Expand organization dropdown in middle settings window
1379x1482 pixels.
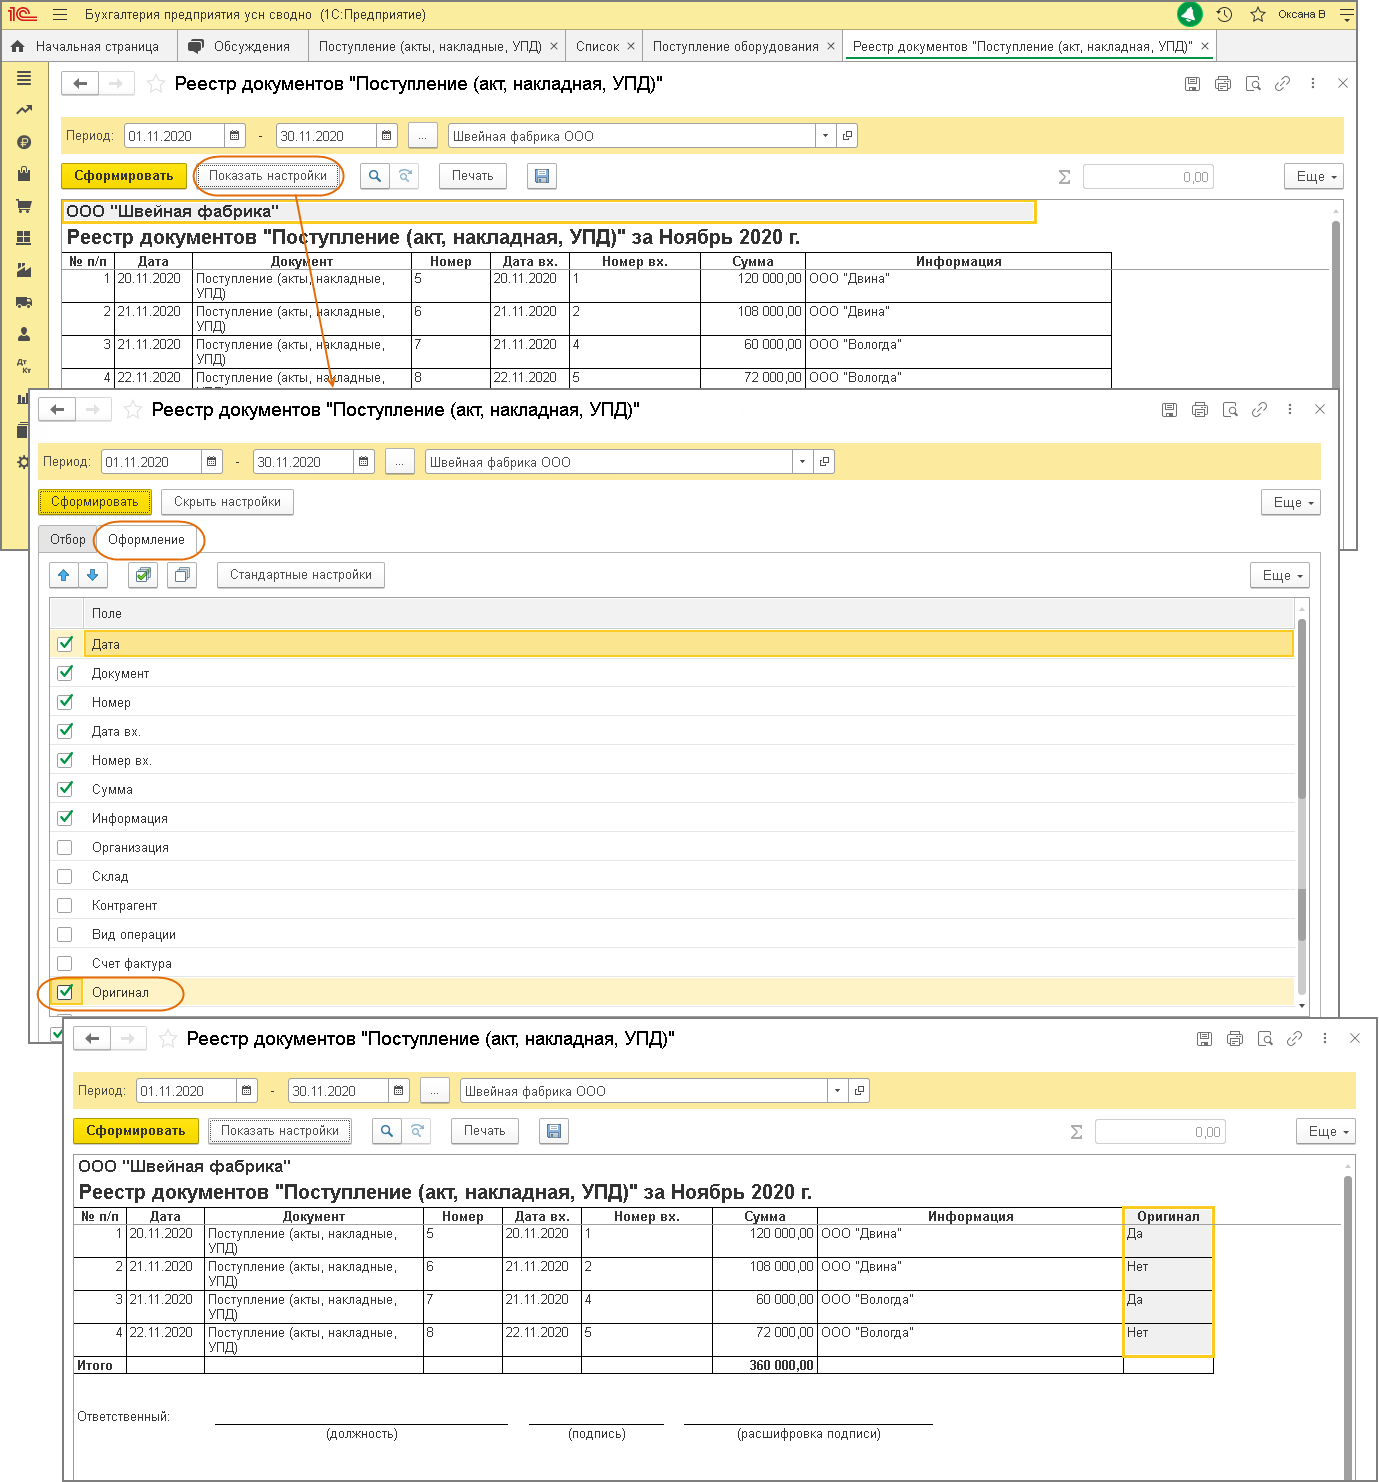coord(802,462)
